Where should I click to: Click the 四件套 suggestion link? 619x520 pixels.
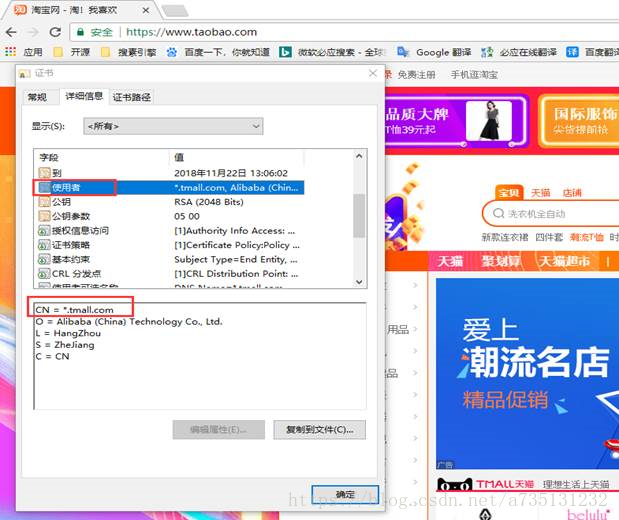[x=549, y=237]
